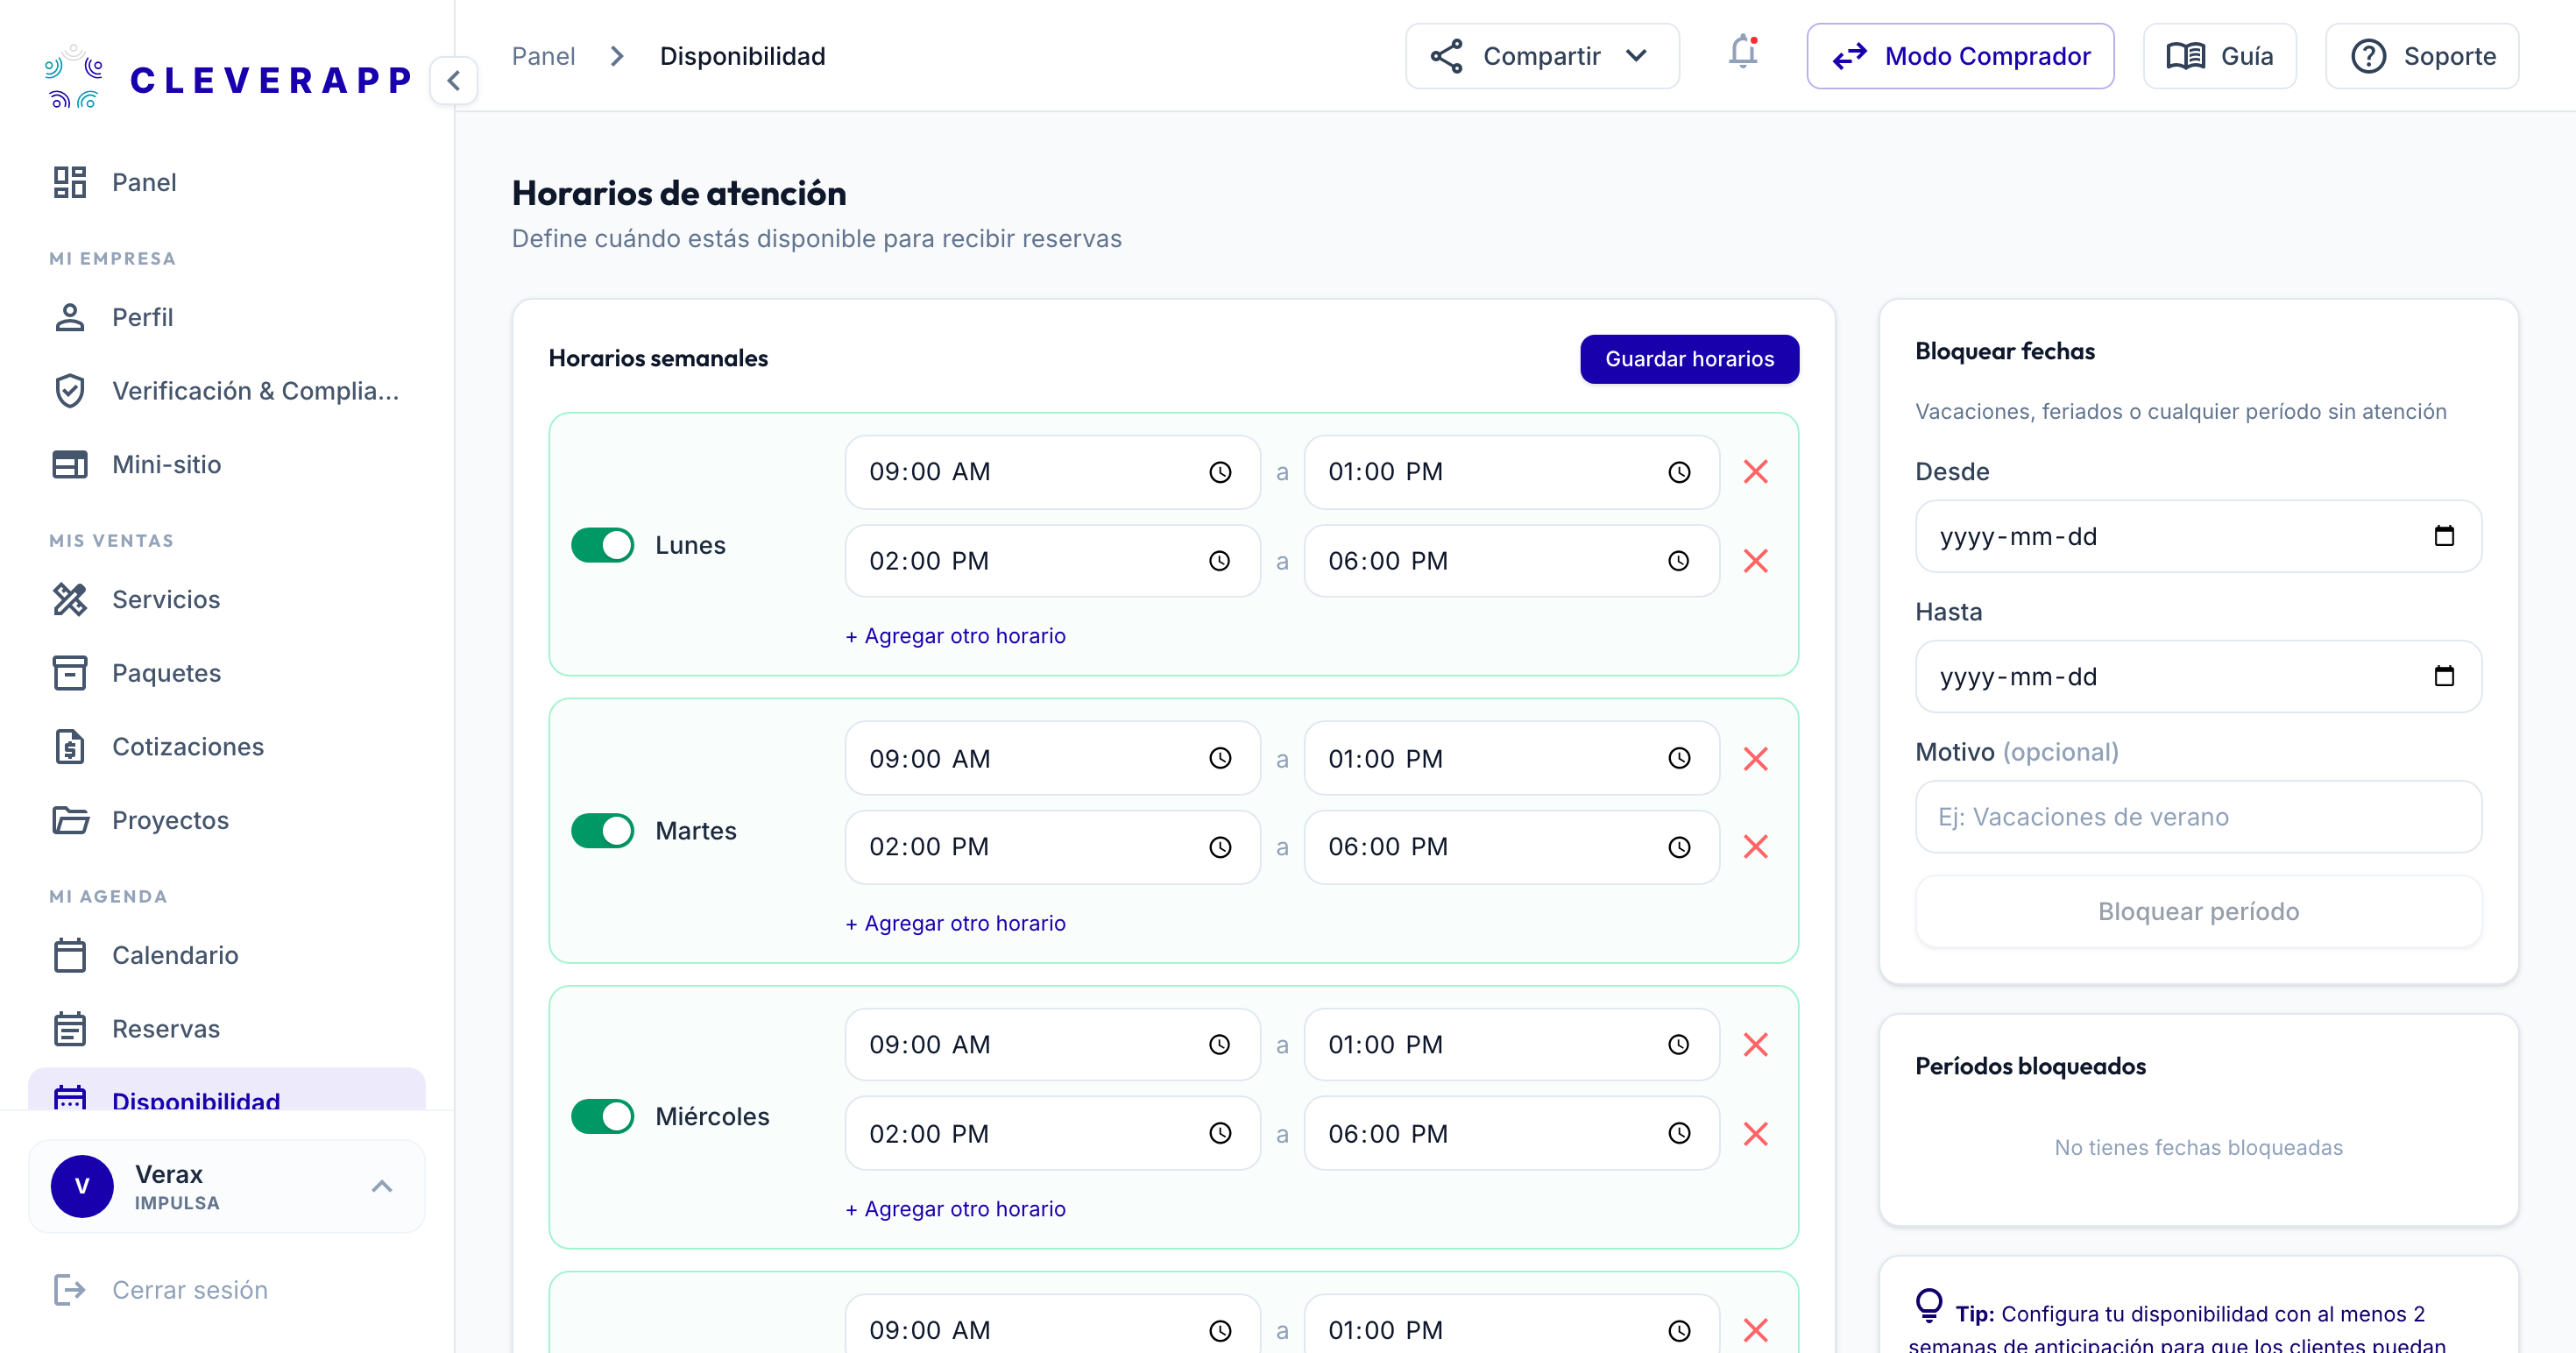Open clock picker for Lunes 01:00 PM
Viewport: 2576px width, 1353px height.
1679,472
